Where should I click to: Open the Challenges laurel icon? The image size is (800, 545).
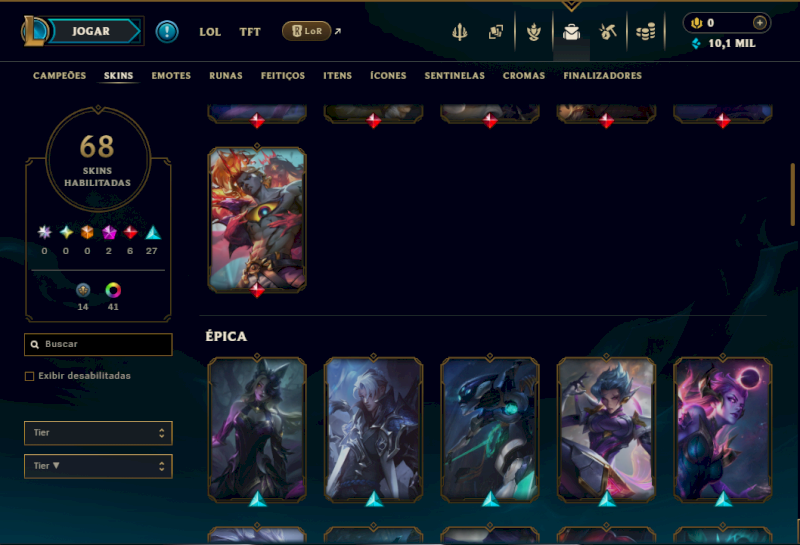(534, 32)
